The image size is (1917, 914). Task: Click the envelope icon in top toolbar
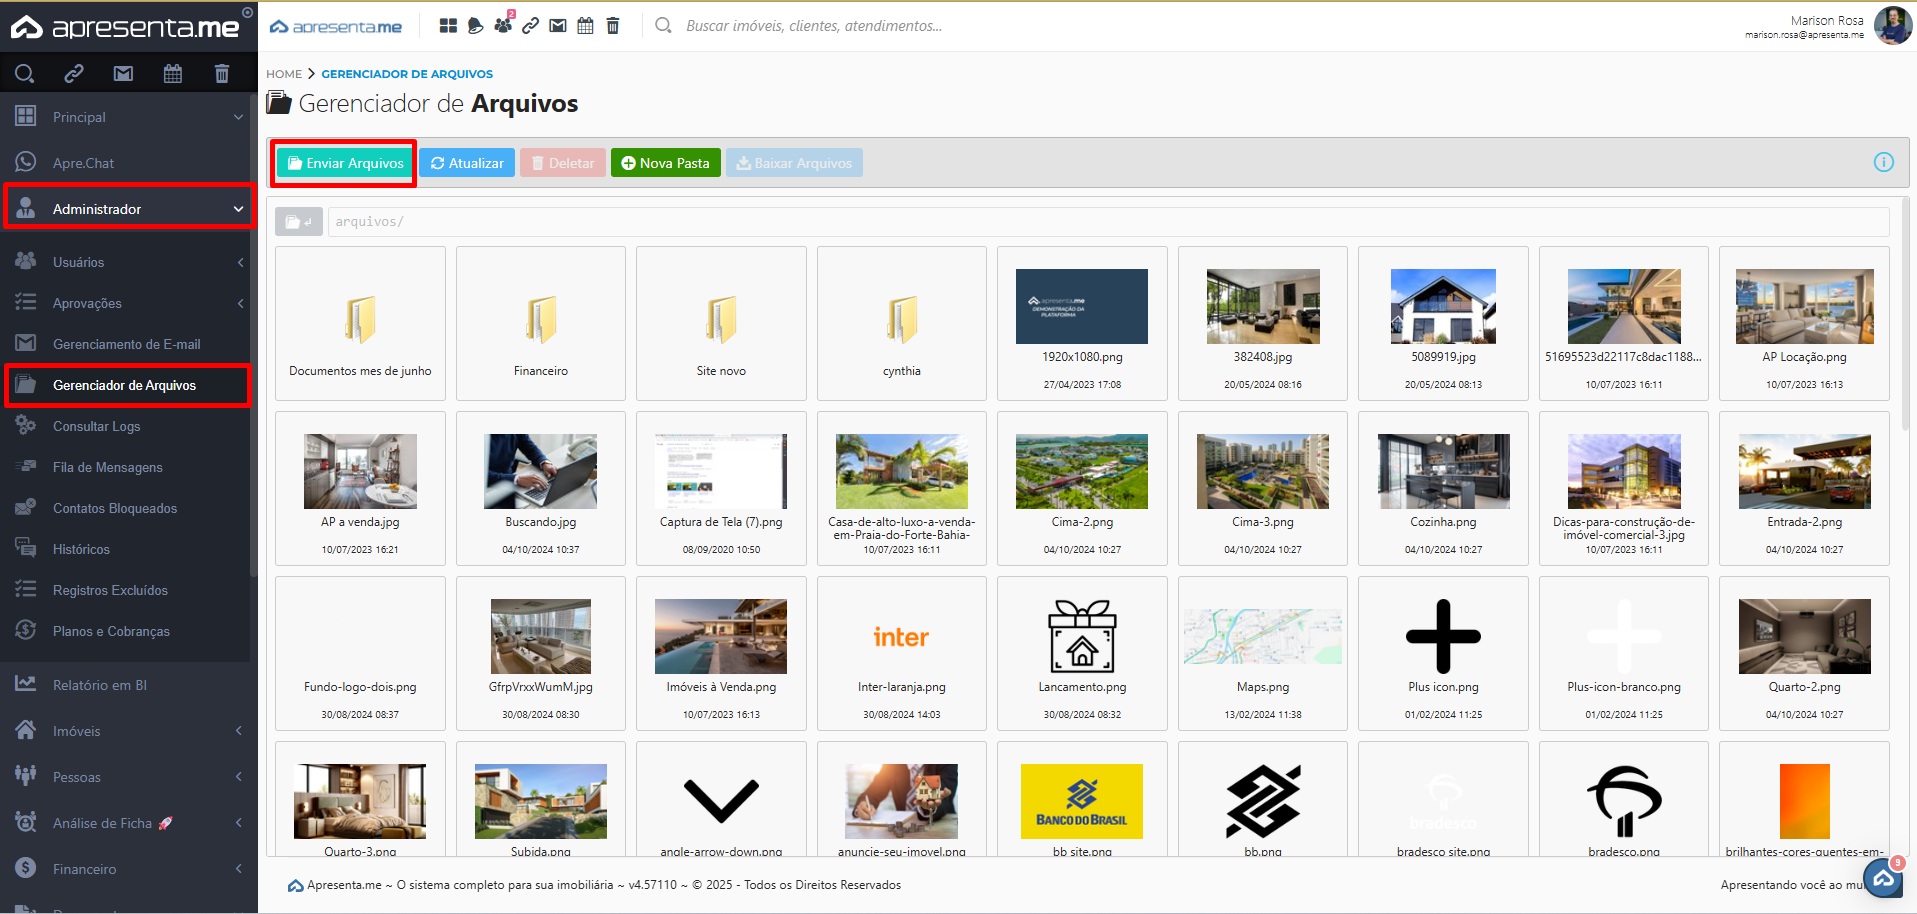[558, 26]
